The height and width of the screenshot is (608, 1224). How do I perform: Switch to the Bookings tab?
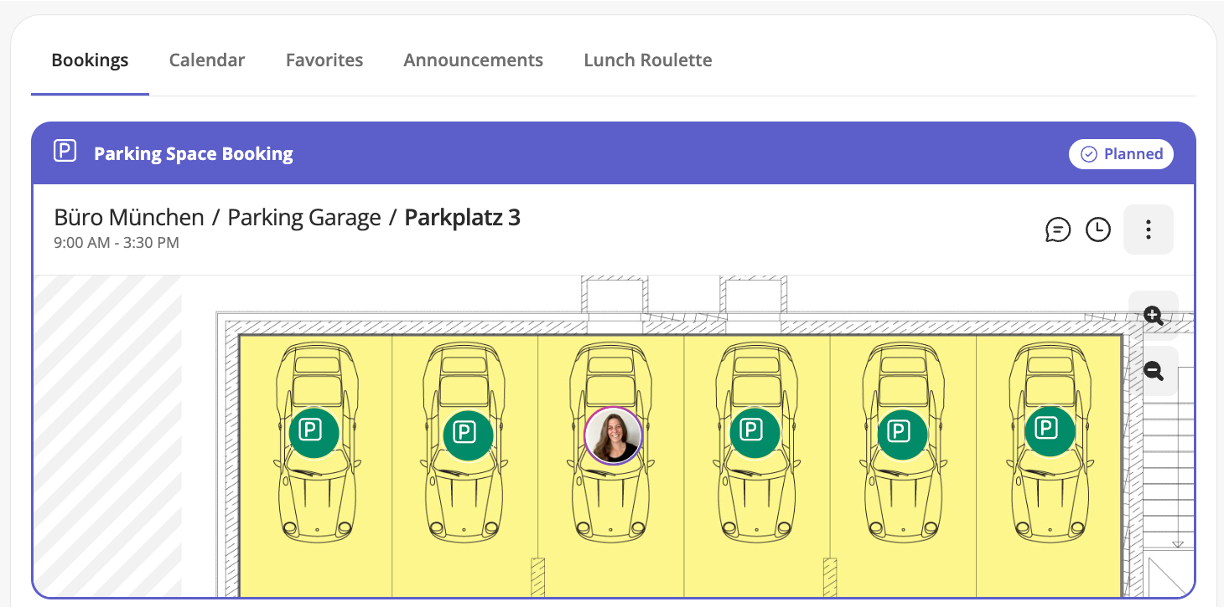90,60
